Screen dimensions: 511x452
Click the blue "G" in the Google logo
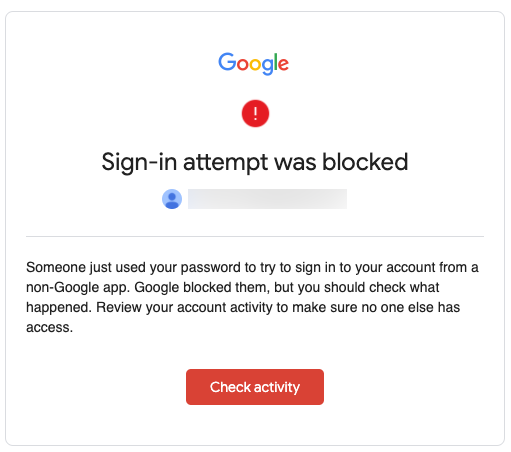[x=227, y=62]
